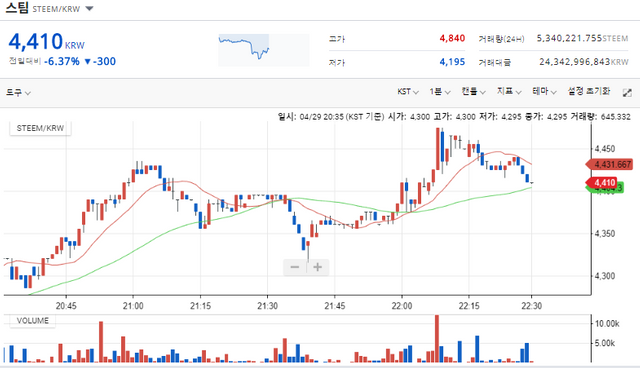Open the 도구 tools dropdown
This screenshot has width=640, height=368.
coord(18,93)
